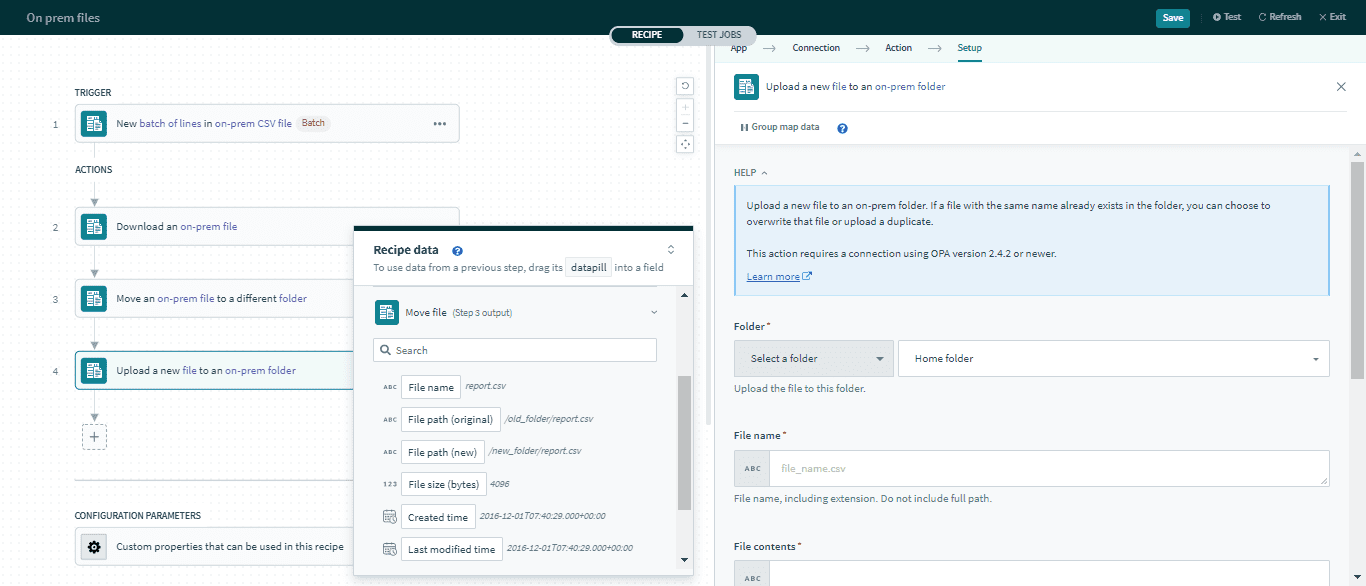Click the configuration parameters gear icon
Image resolution: width=1366 pixels, height=586 pixels.
coord(94,547)
